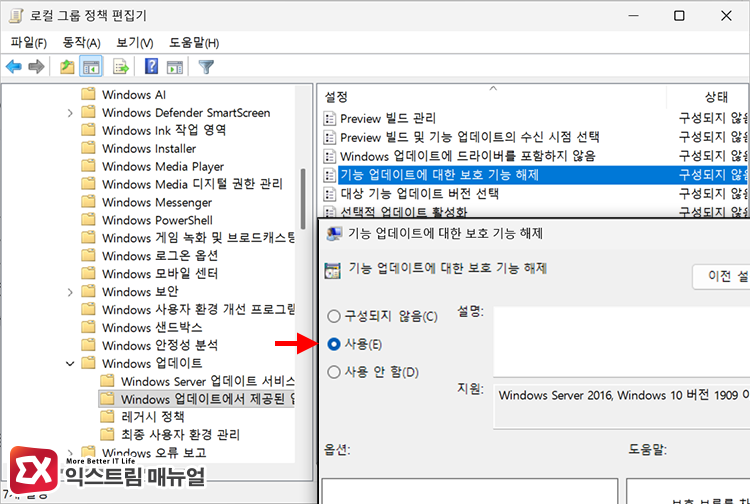Close the 로컬 그룹 정책 편집기 window

point(726,16)
